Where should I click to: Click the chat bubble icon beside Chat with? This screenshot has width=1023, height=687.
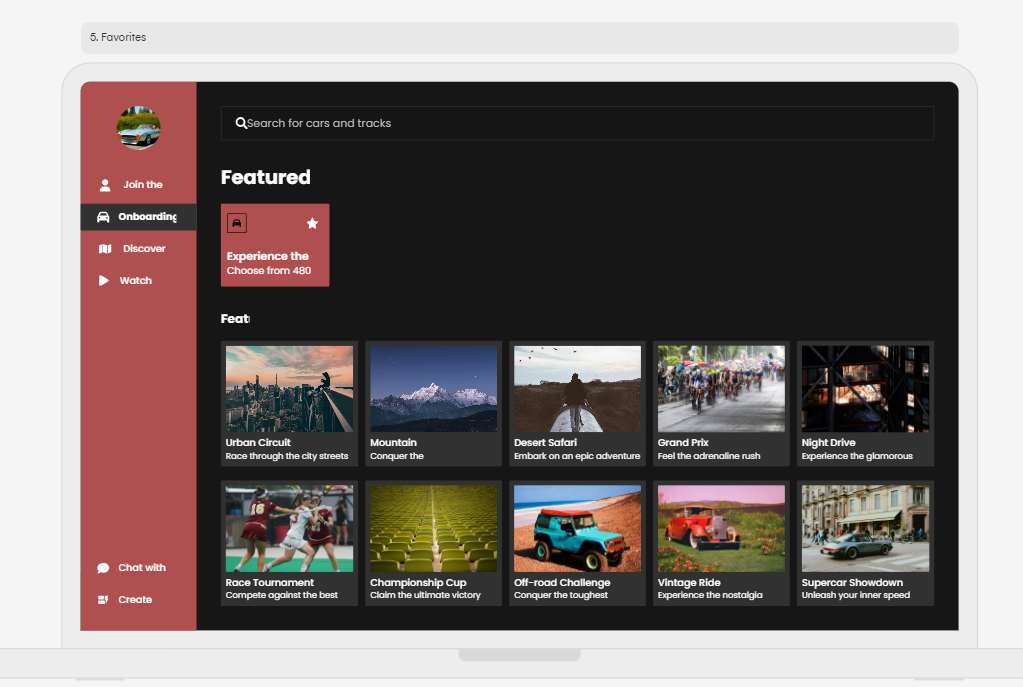[x=103, y=568]
